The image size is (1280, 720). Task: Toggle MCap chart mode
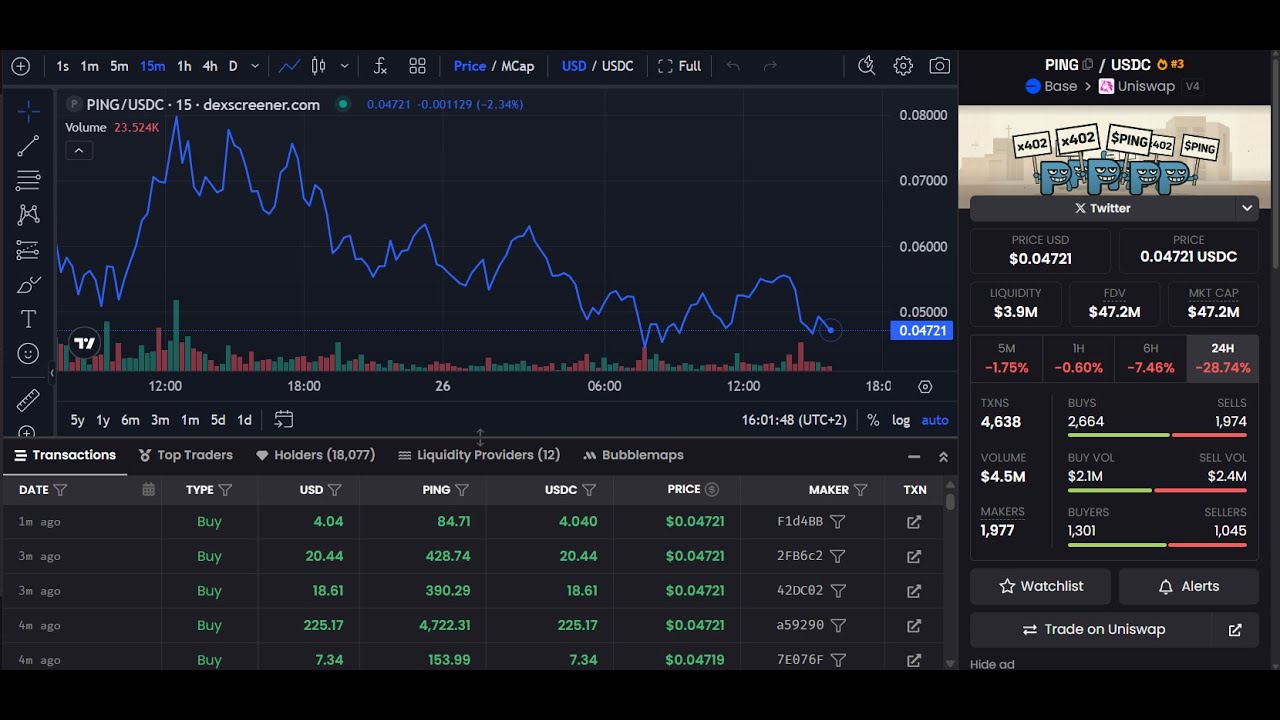(518, 66)
